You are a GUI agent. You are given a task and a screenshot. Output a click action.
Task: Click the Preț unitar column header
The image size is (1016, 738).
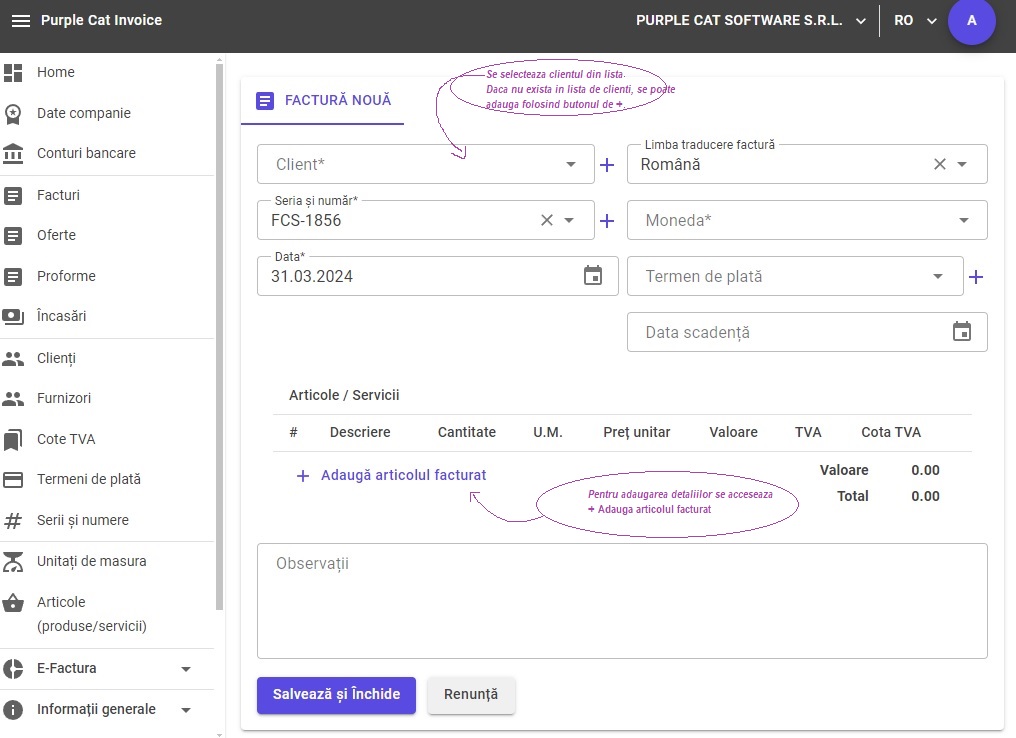point(636,432)
